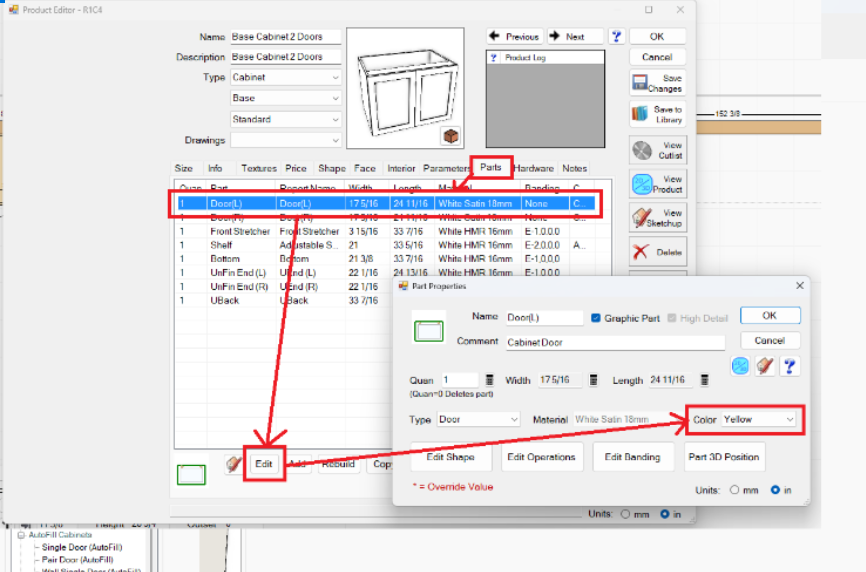Click the Edit Banding button
Screen dimensions: 866x572
[x=635, y=457]
